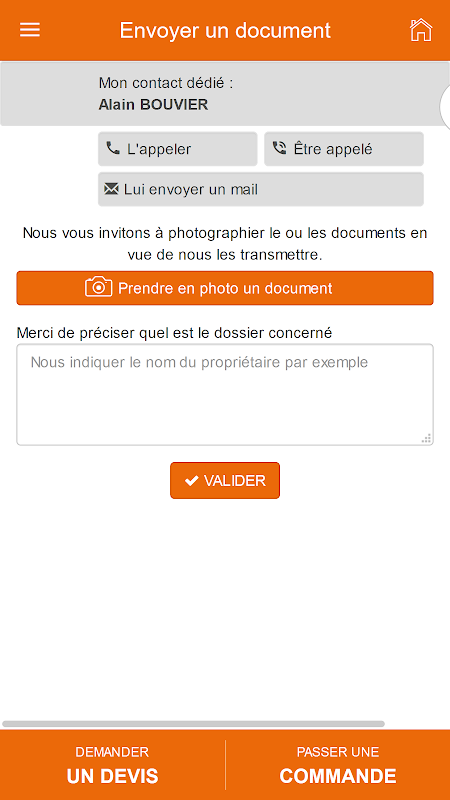450x800 pixels.
Task: Choose the Être appelé callback option
Action: [344, 149]
